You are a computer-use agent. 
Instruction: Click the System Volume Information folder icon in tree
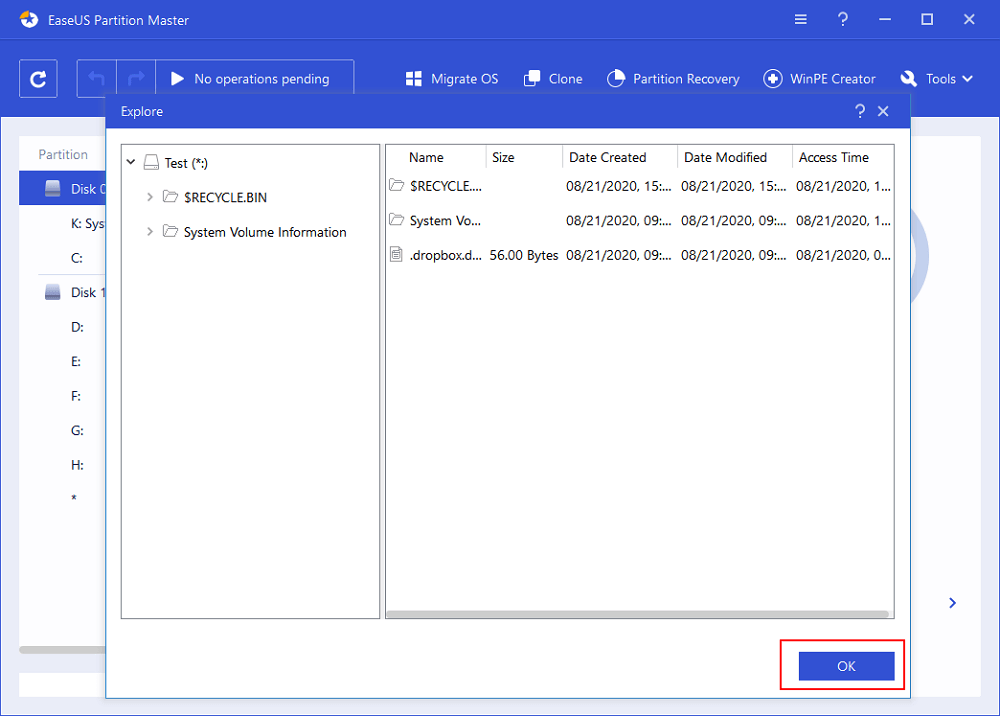pyautogui.click(x=170, y=231)
